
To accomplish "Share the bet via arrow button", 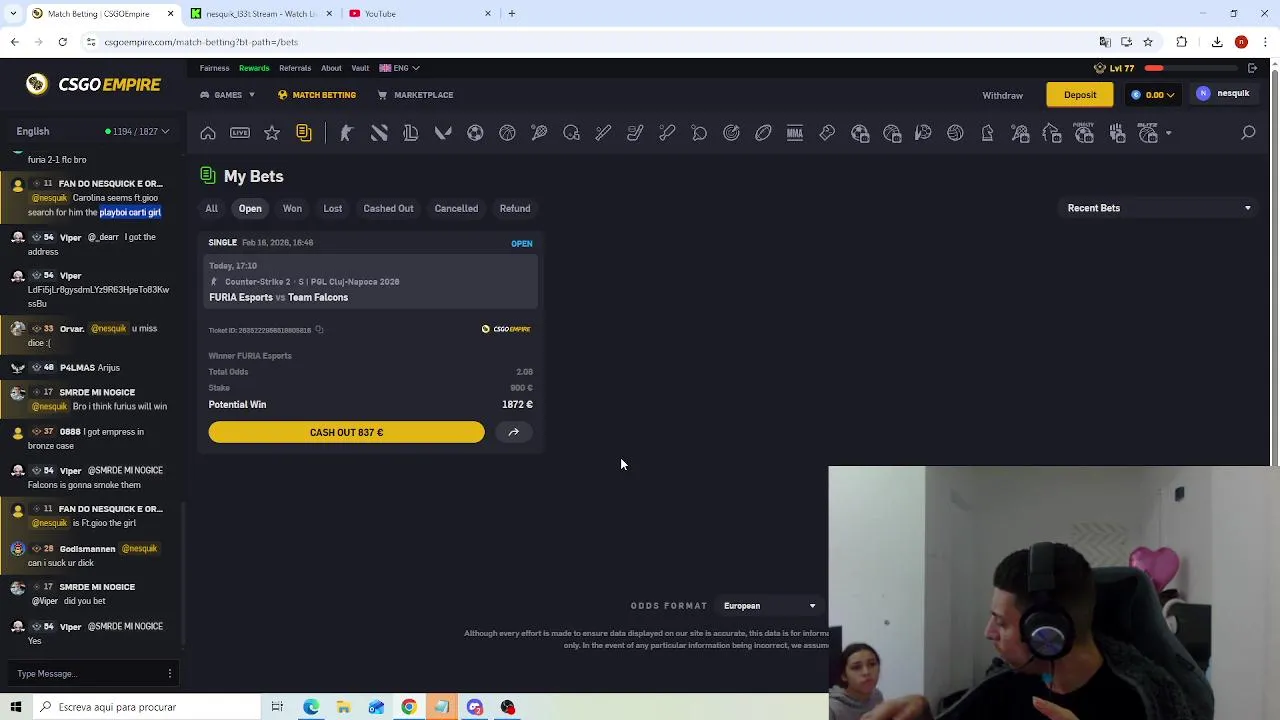I will point(513,432).
